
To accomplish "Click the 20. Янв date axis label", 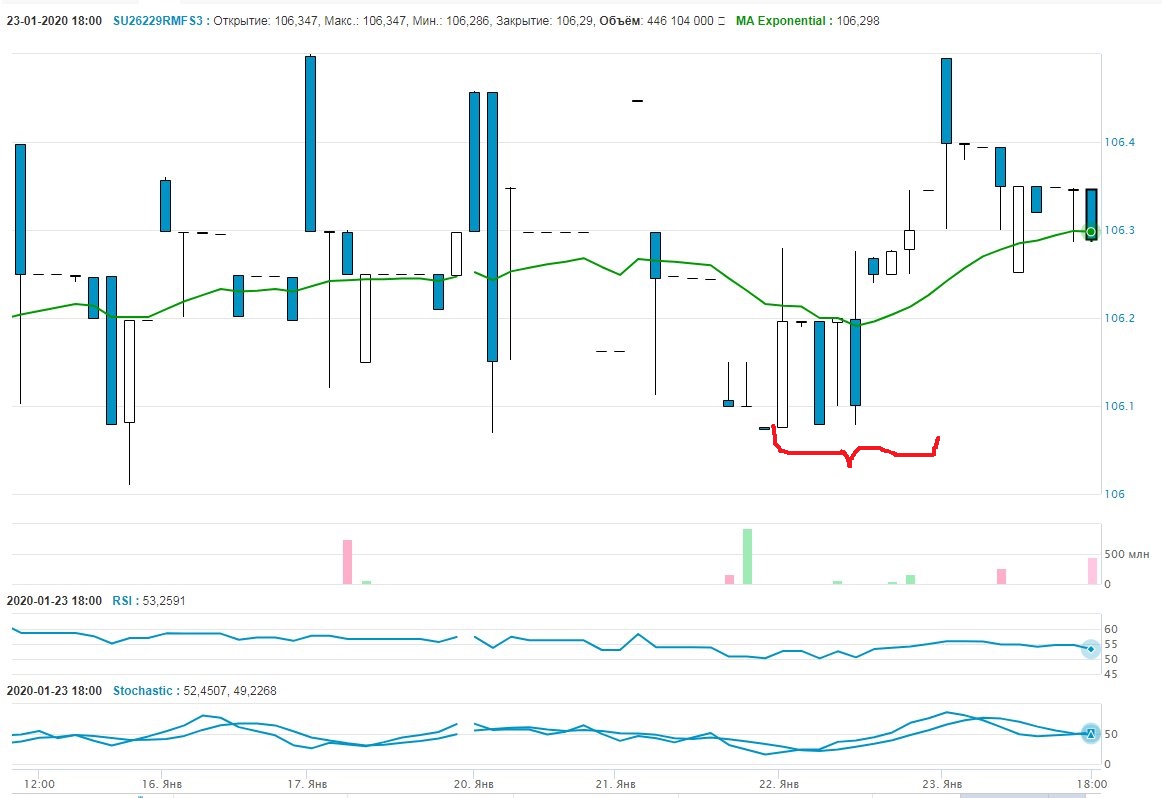I will coord(474,784).
